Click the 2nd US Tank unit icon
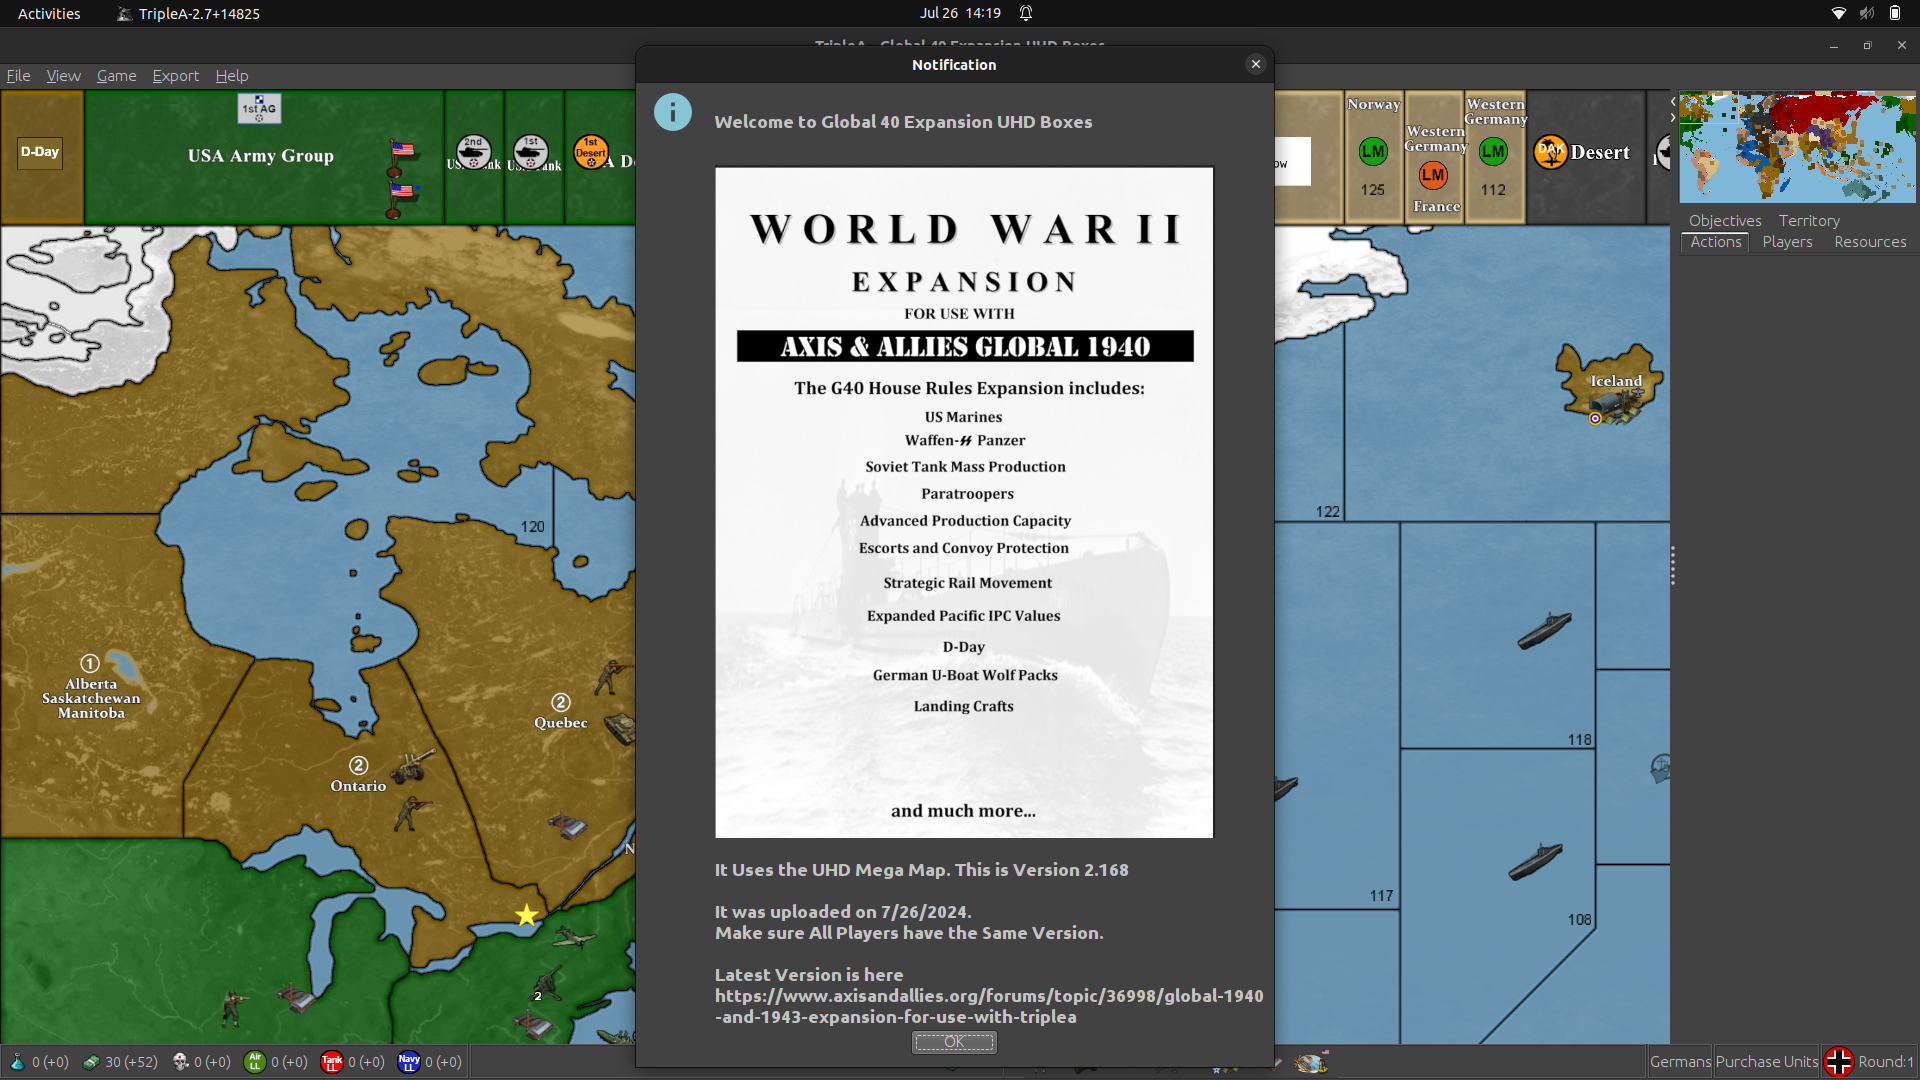Viewport: 1920px width, 1080px height. [473, 152]
